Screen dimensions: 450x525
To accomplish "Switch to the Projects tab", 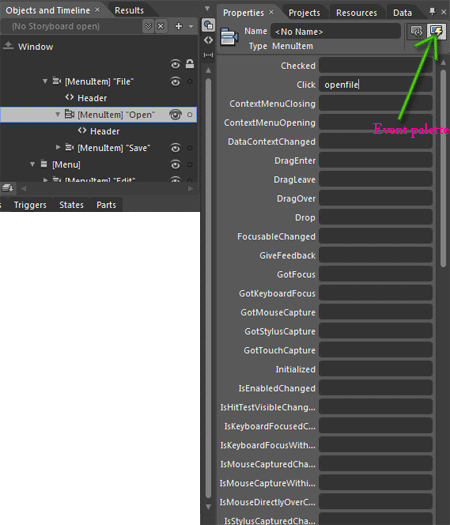I will click(304, 13).
